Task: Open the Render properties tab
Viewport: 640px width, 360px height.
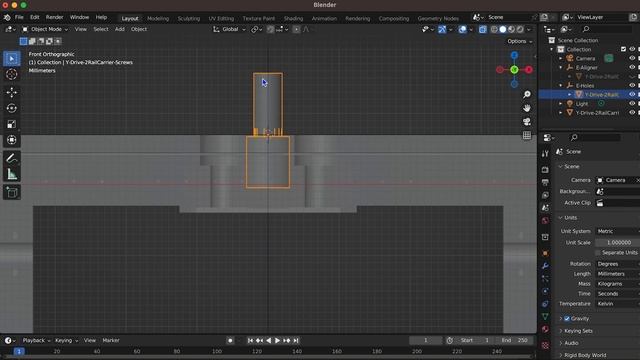Action: [545, 169]
